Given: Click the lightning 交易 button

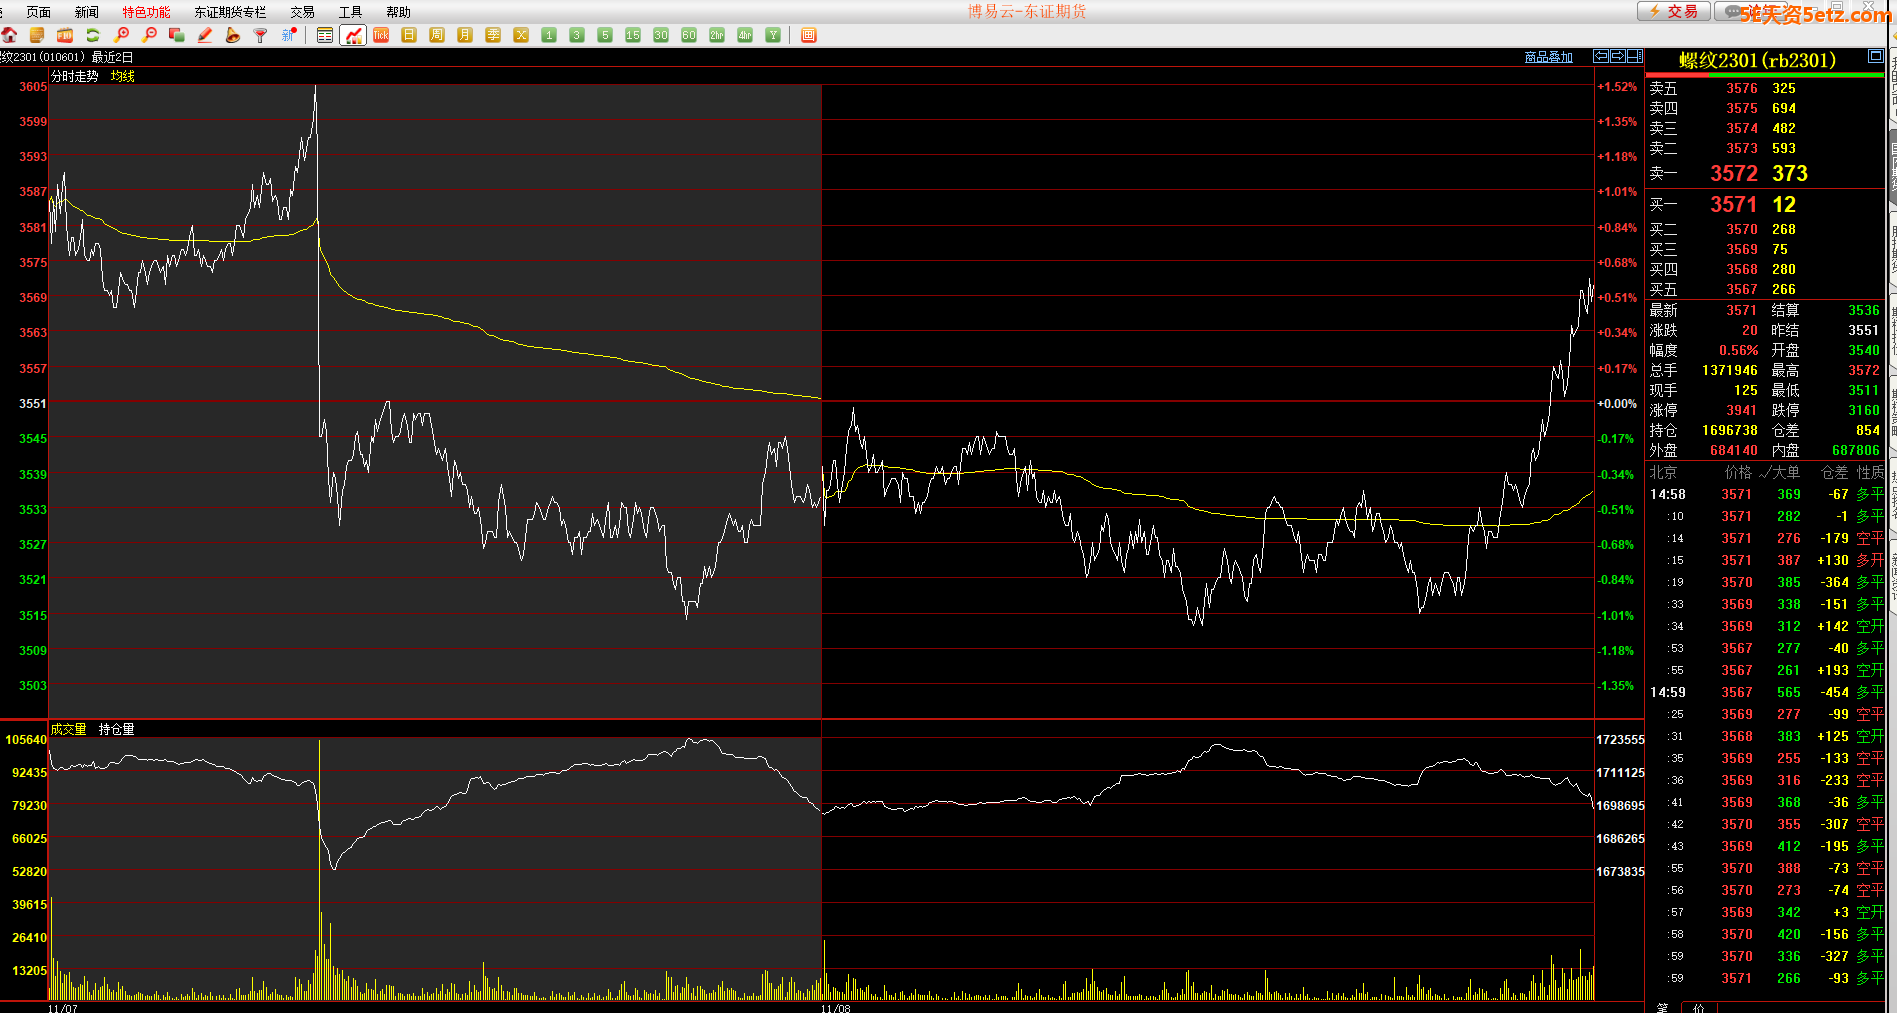Looking at the screenshot, I should pyautogui.click(x=1673, y=11).
